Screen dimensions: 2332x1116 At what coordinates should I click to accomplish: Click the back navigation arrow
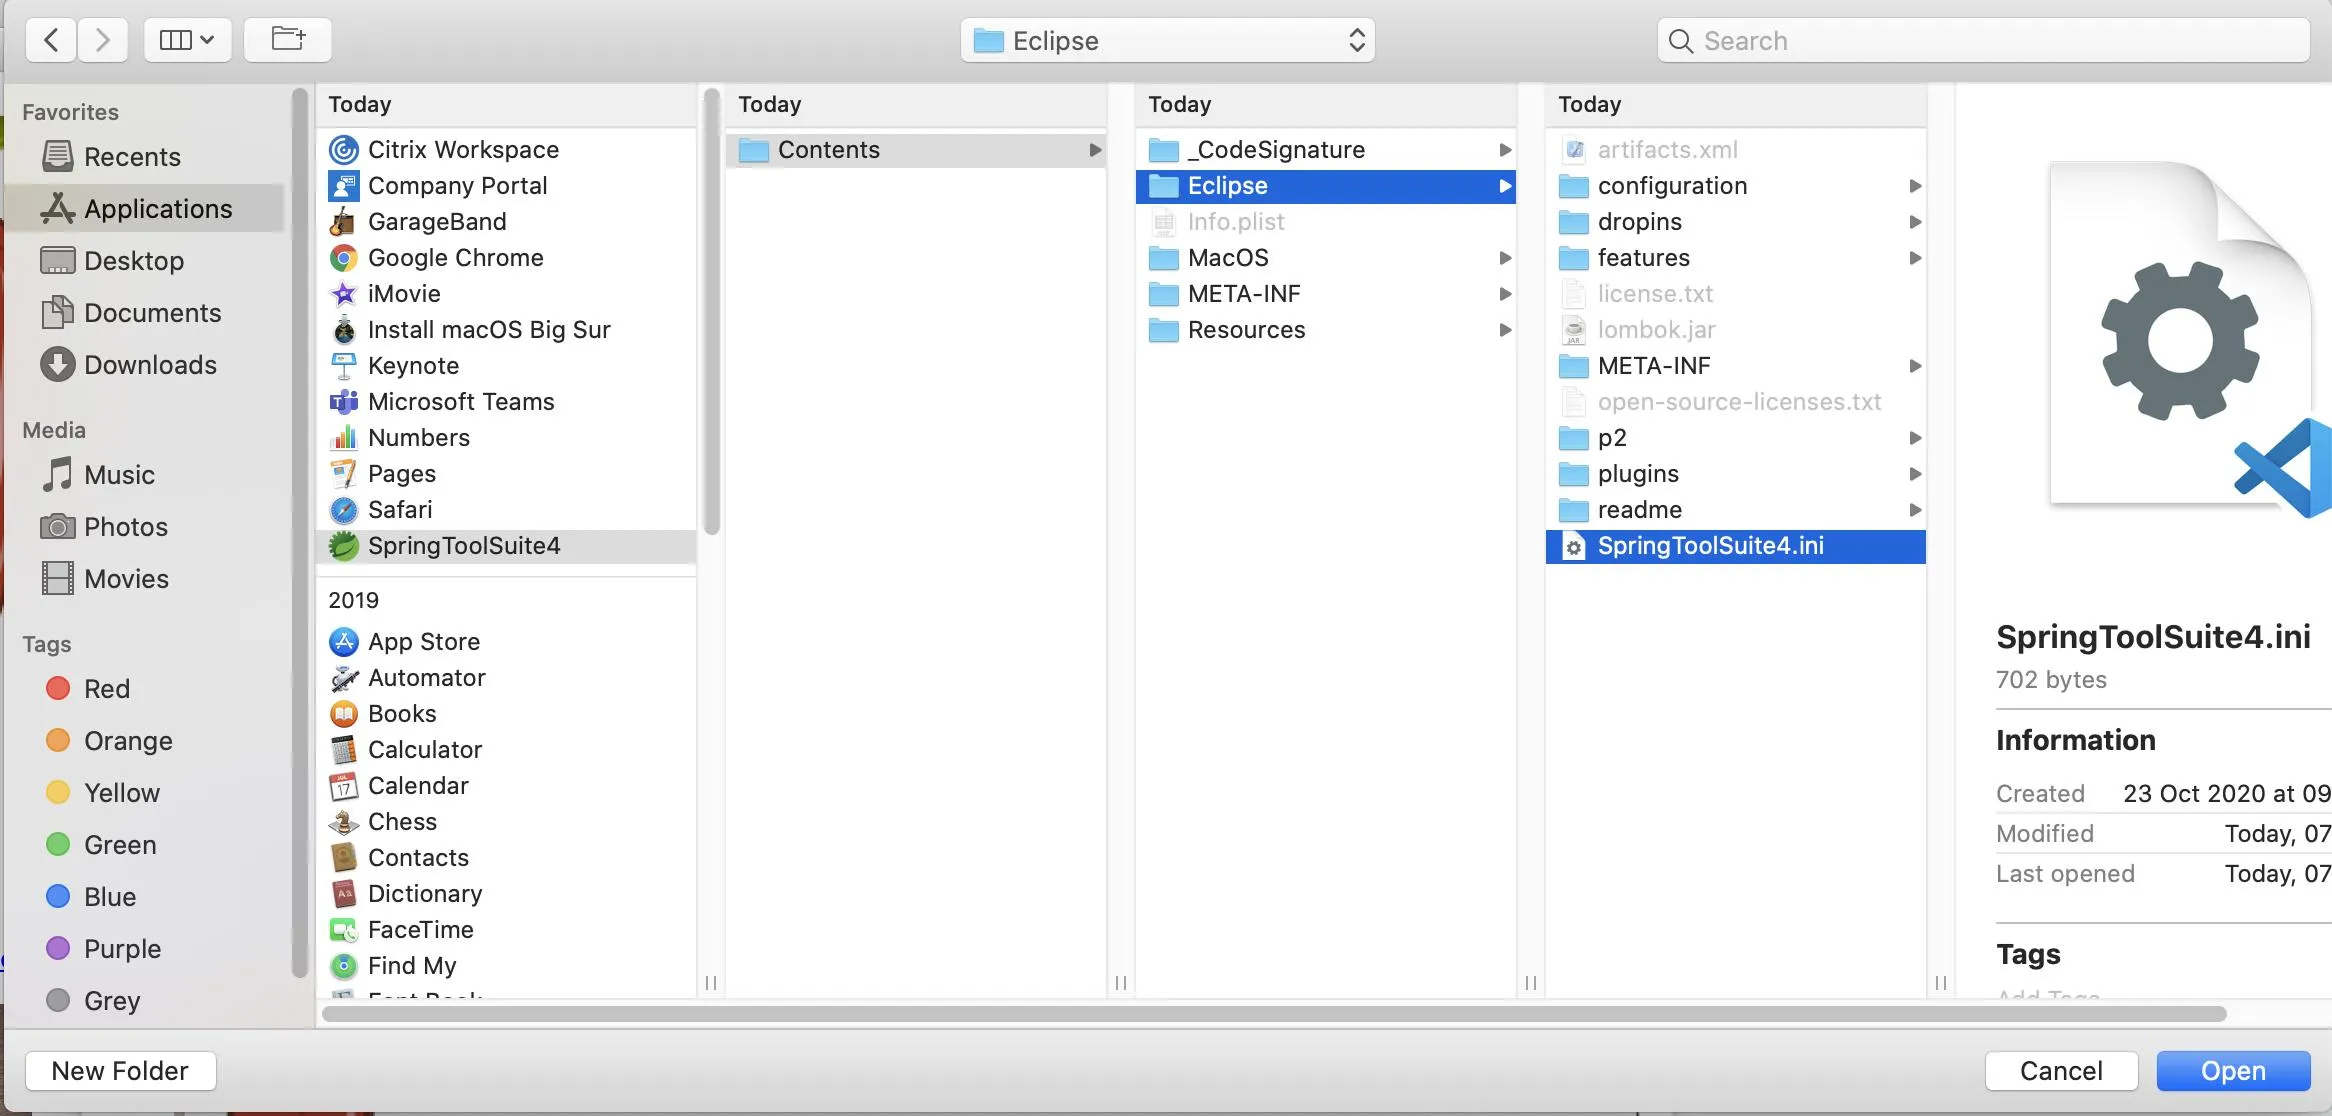(51, 40)
